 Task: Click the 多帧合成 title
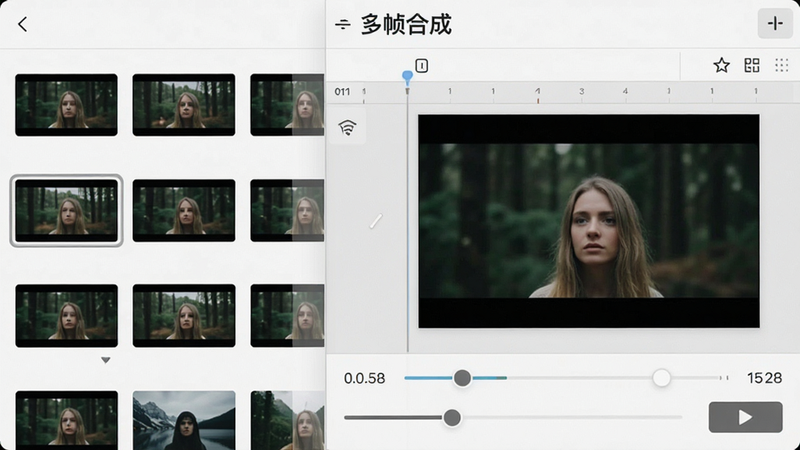(x=406, y=24)
